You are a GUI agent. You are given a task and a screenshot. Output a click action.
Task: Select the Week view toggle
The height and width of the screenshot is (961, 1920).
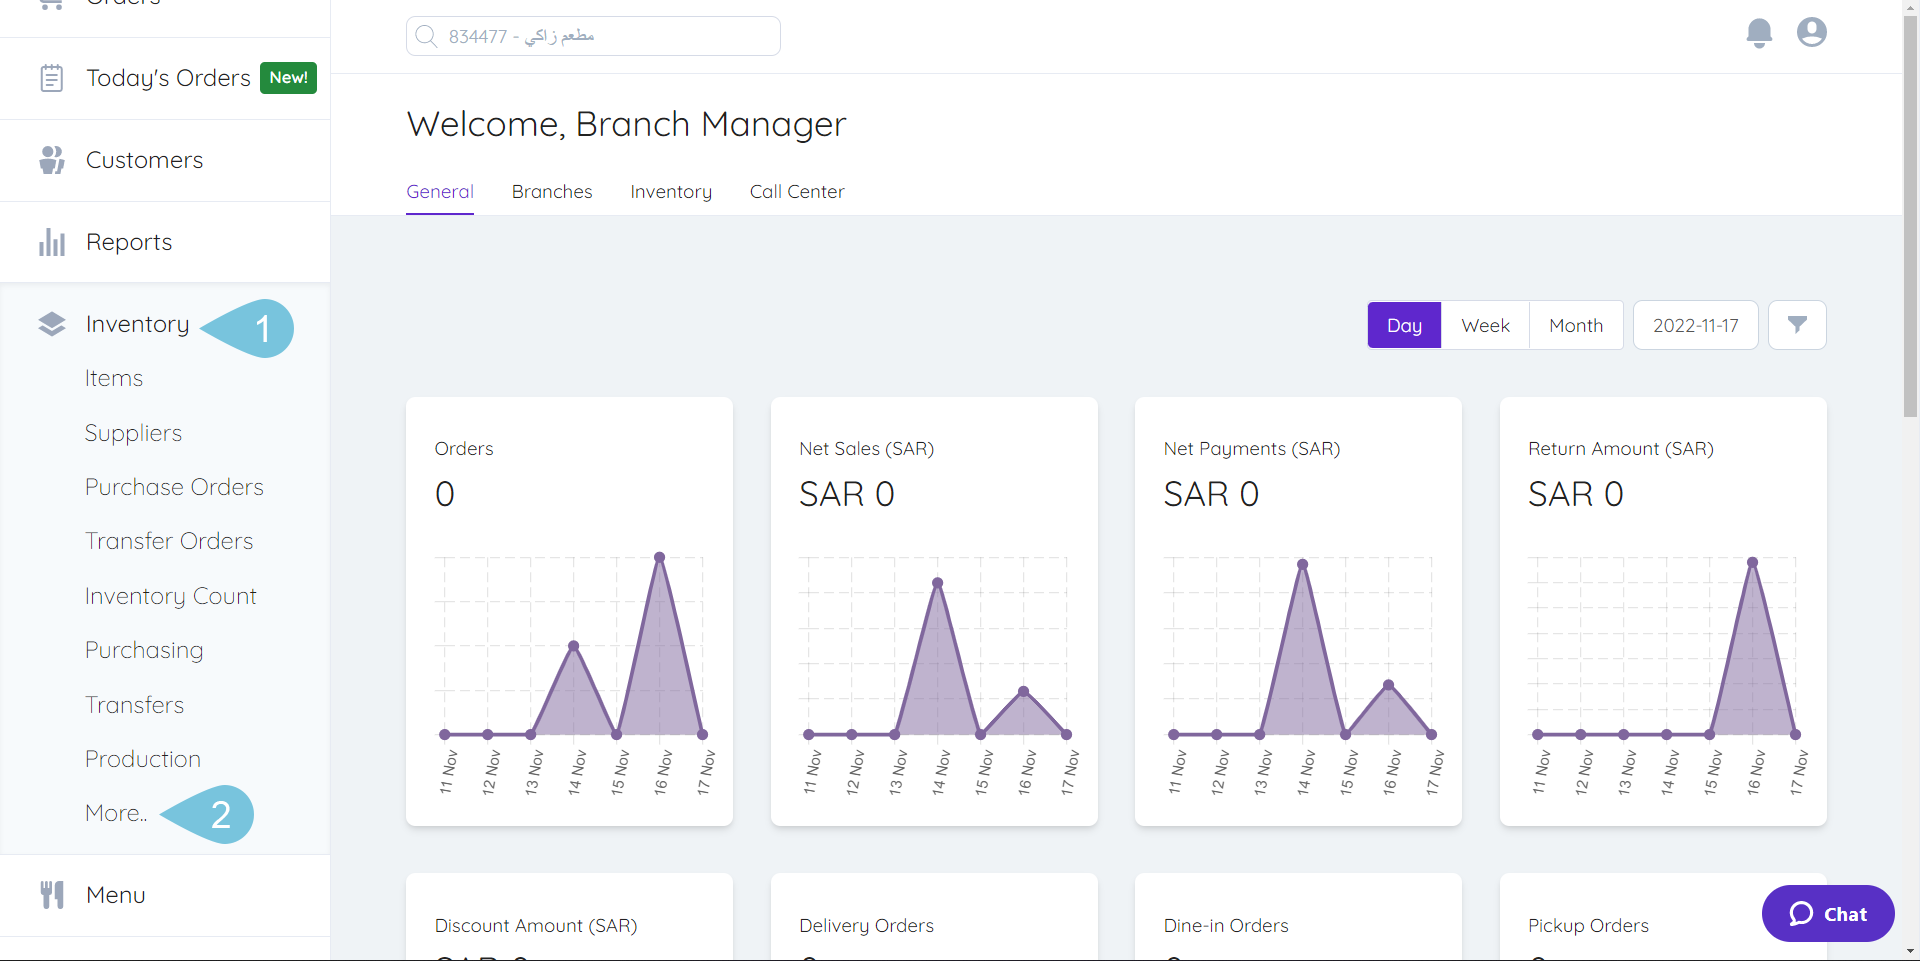pos(1484,324)
